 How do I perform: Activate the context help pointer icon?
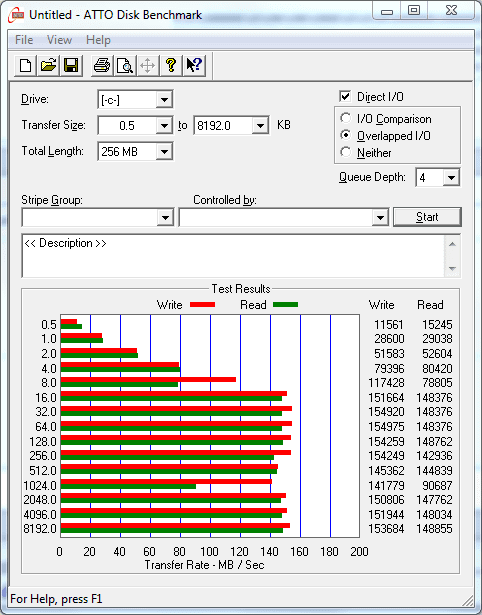(194, 65)
